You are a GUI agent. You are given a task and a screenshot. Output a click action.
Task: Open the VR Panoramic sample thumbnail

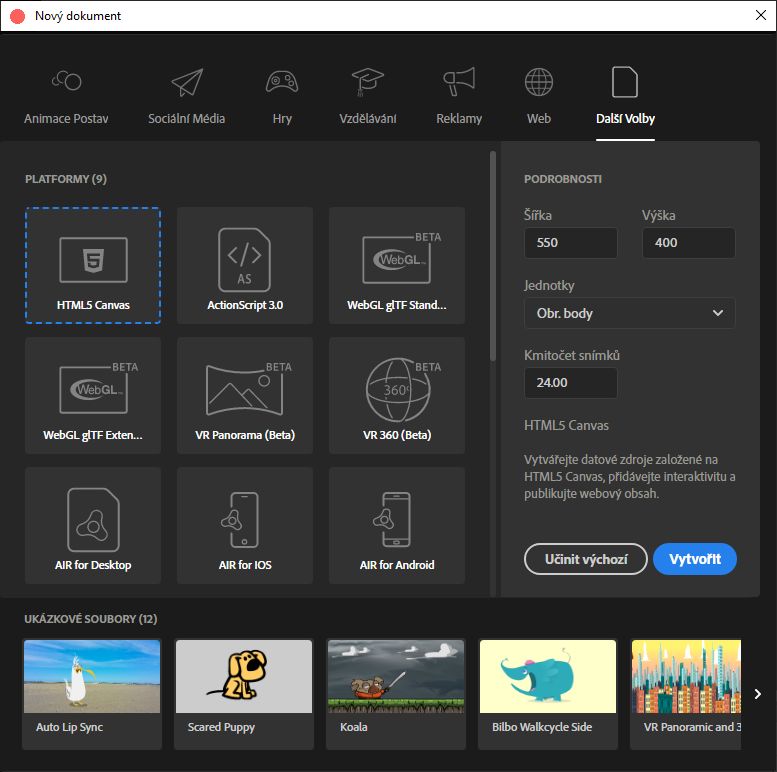coord(686,677)
